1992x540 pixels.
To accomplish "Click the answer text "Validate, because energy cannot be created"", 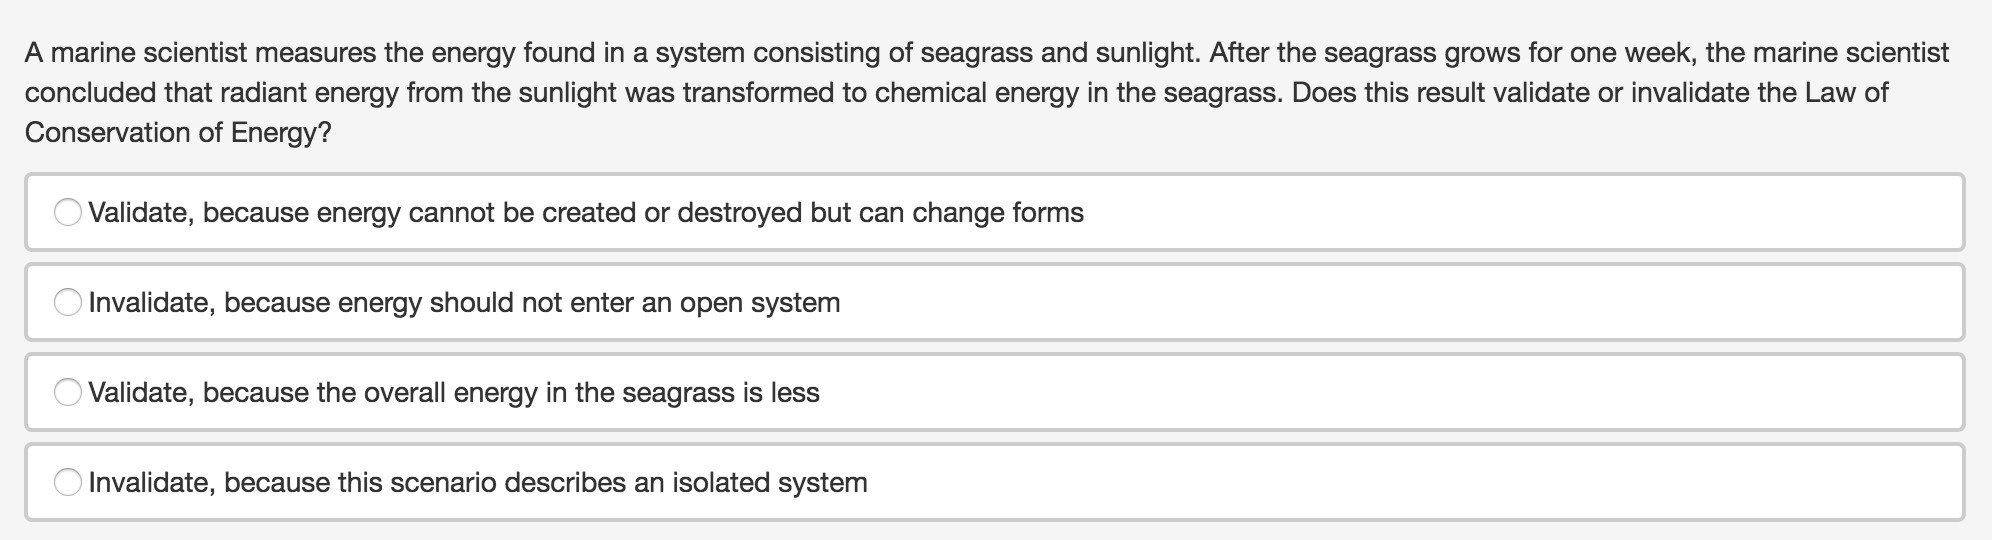I will click(330, 213).
